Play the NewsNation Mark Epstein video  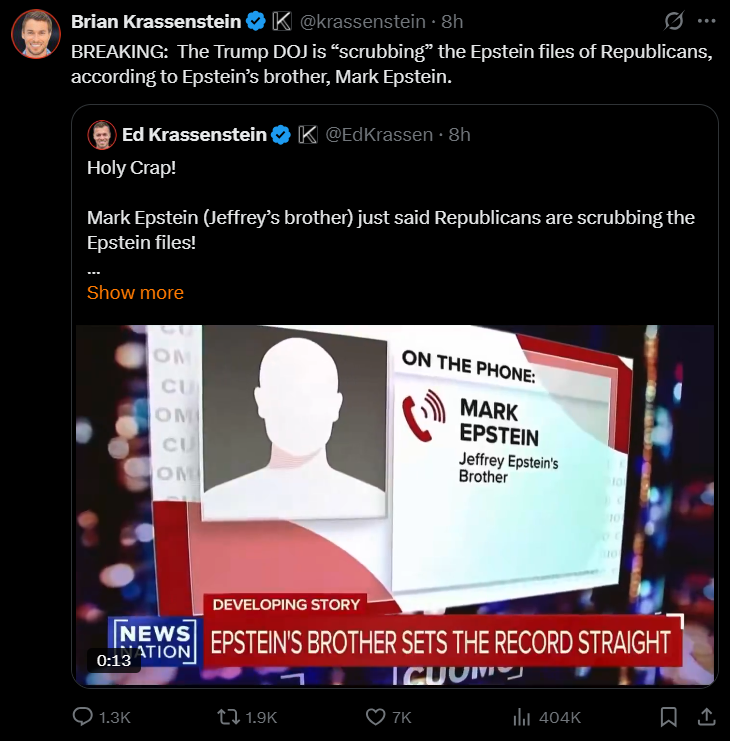click(x=395, y=505)
